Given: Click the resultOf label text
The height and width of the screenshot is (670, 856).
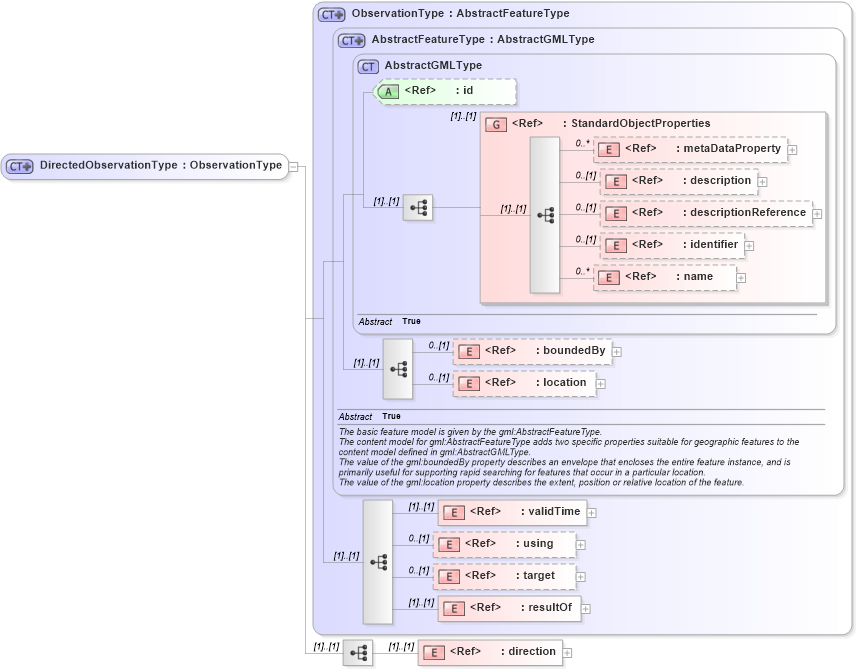Looking at the screenshot, I should coord(550,607).
